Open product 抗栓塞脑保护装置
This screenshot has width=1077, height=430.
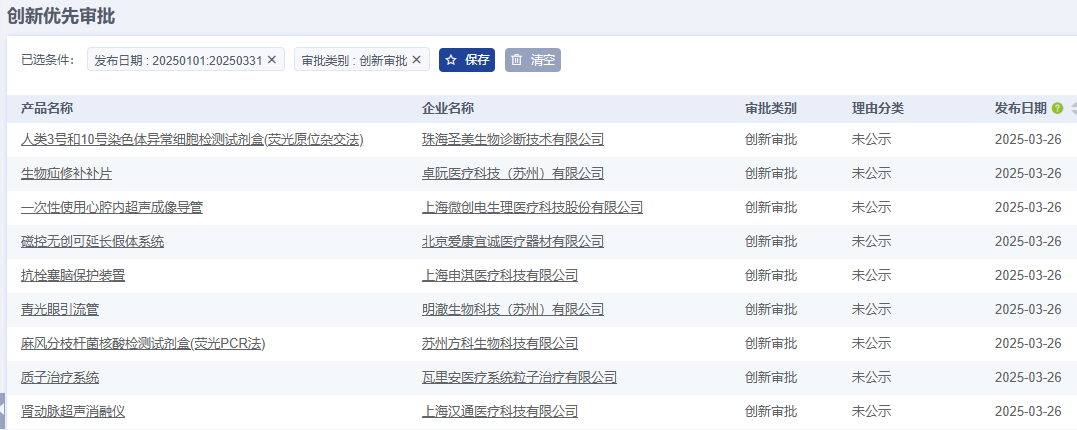coord(73,275)
